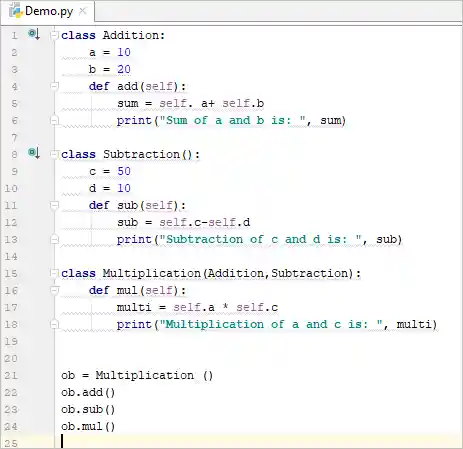
Task: Collapse the def mul(self) fold marker
Action: 54,290
